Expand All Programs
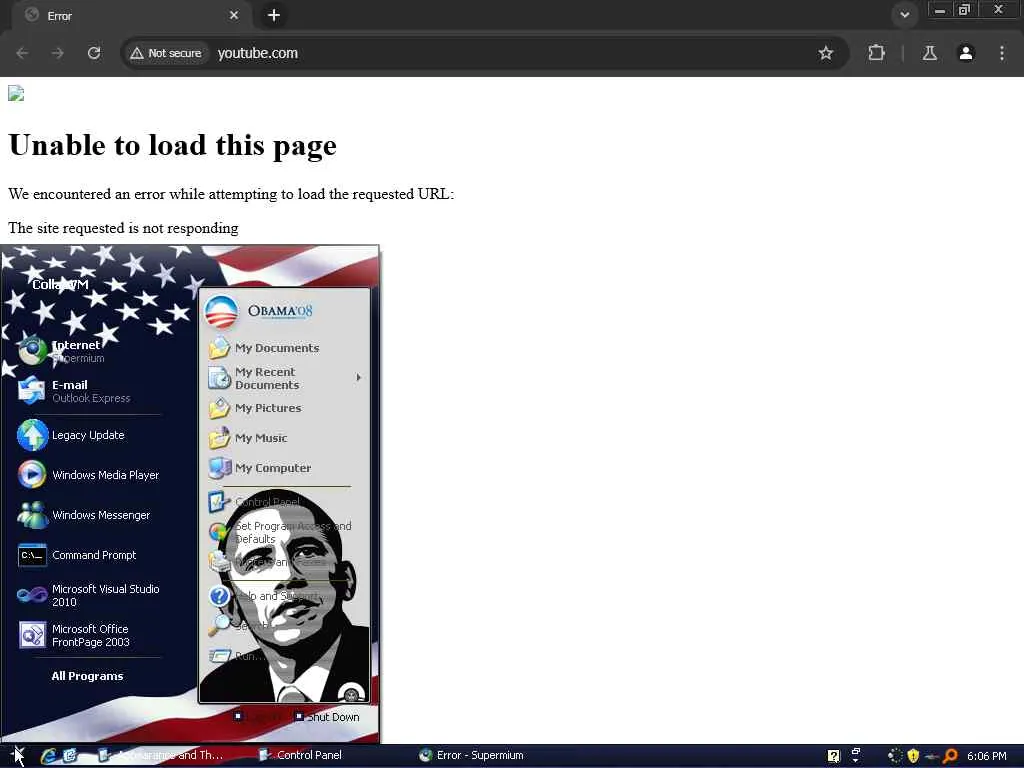The image size is (1024, 768). pos(88,676)
